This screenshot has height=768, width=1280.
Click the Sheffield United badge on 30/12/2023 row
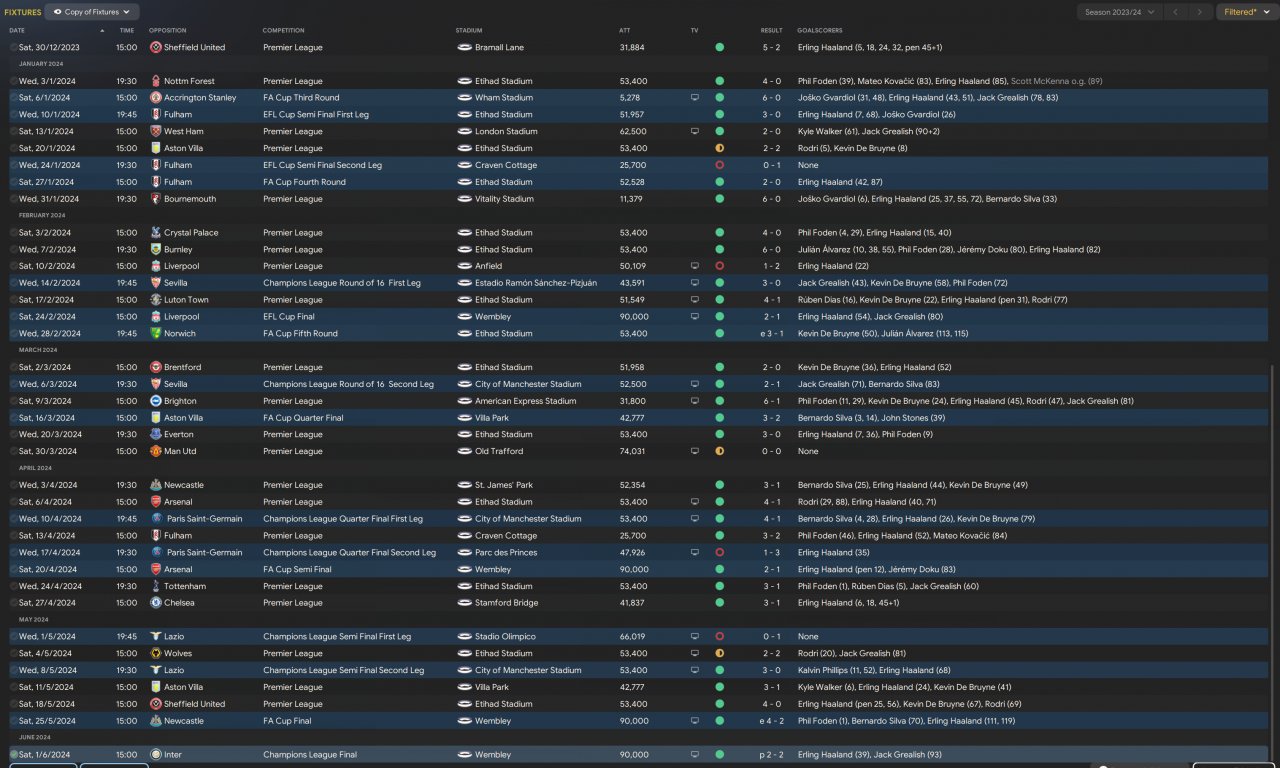pyautogui.click(x=156, y=47)
